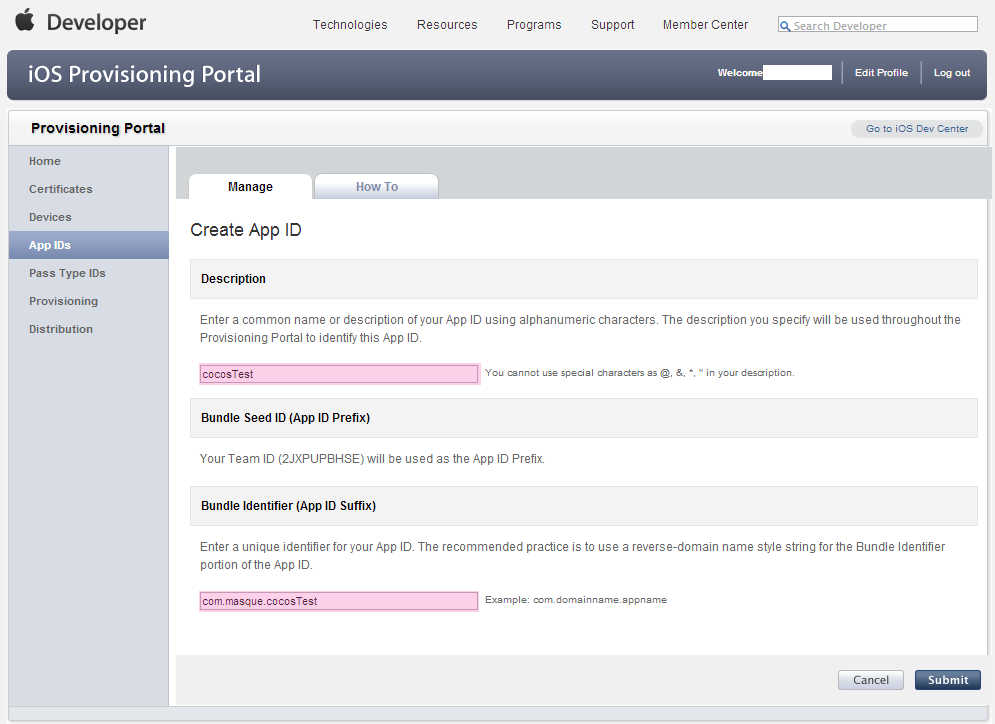Switch to the Manage tab
This screenshot has width=995, height=724.
point(250,187)
